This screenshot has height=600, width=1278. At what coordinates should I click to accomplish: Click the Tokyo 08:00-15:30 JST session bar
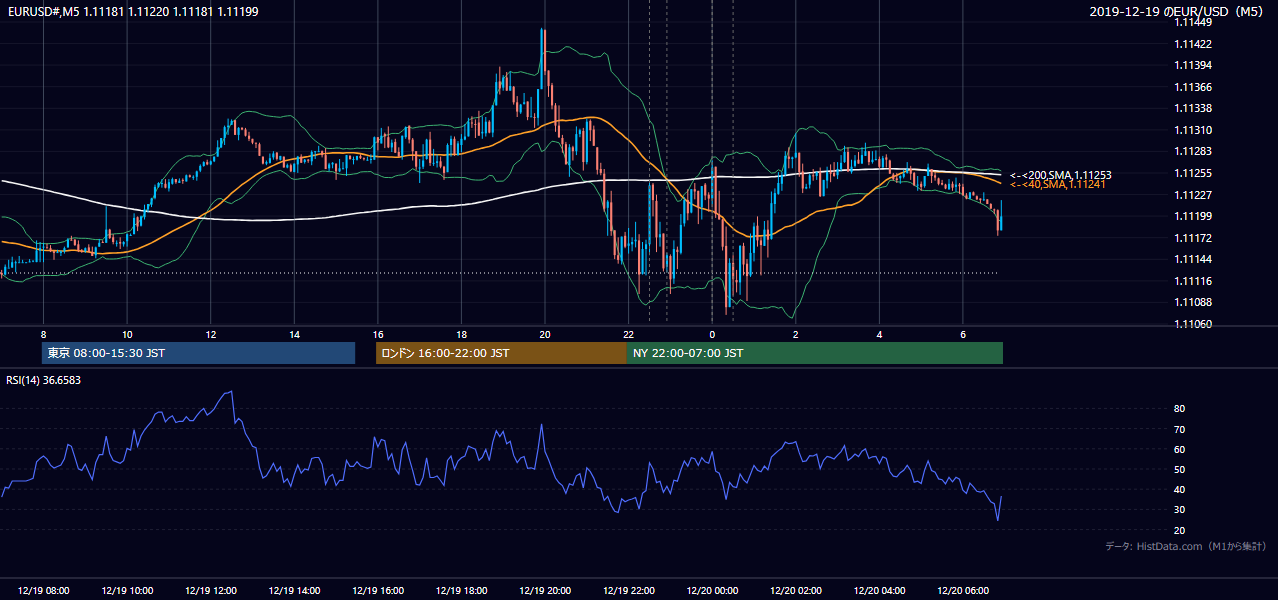click(x=198, y=353)
